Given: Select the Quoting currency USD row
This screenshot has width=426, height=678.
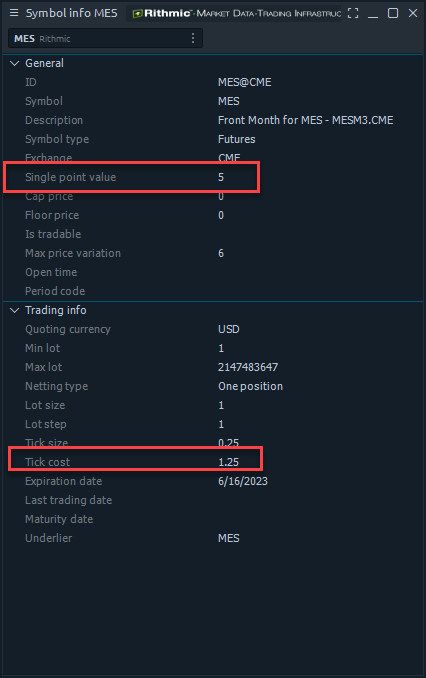Looking at the screenshot, I should click(x=213, y=329).
